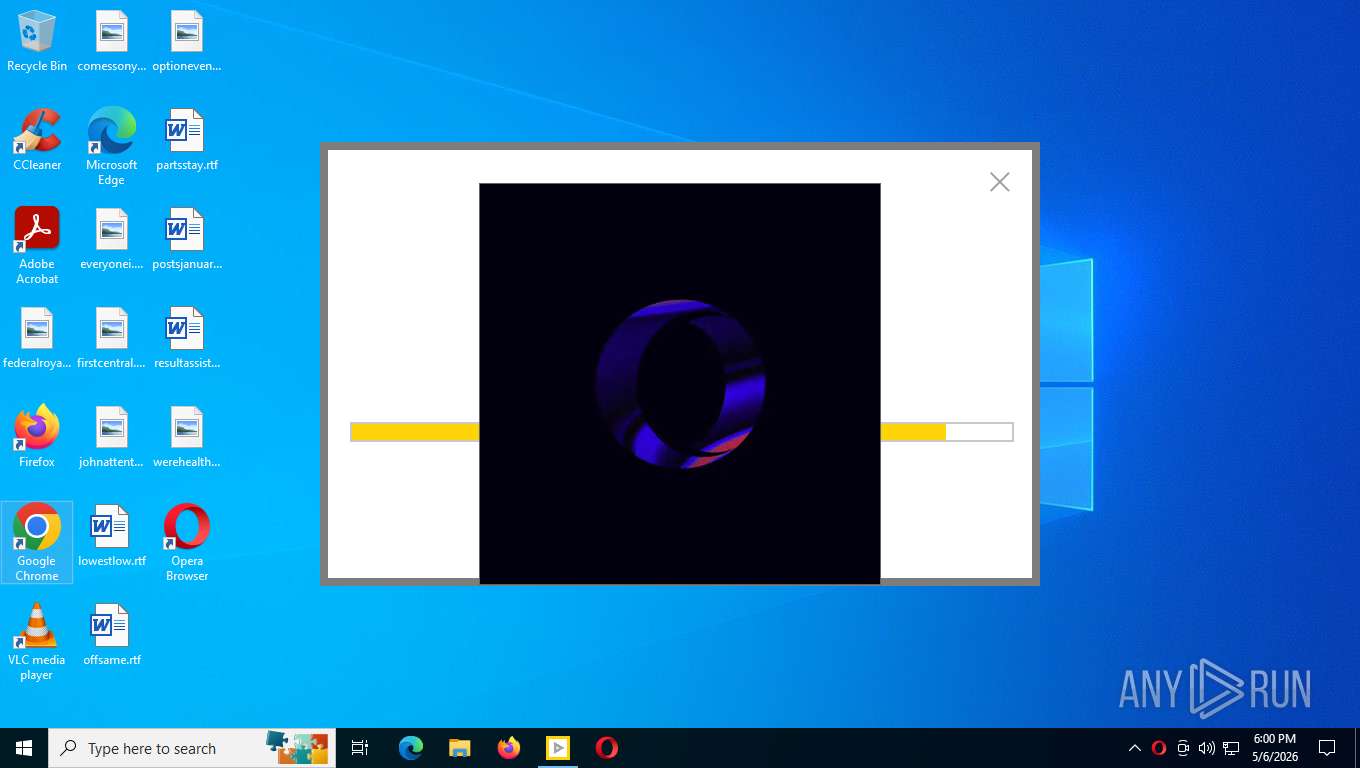Show hidden system tray icons
This screenshot has width=1360, height=768.
click(1135, 748)
